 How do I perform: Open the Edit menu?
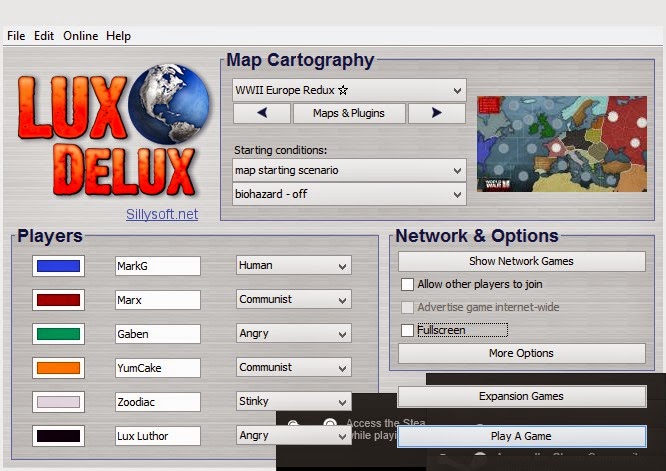tap(44, 36)
